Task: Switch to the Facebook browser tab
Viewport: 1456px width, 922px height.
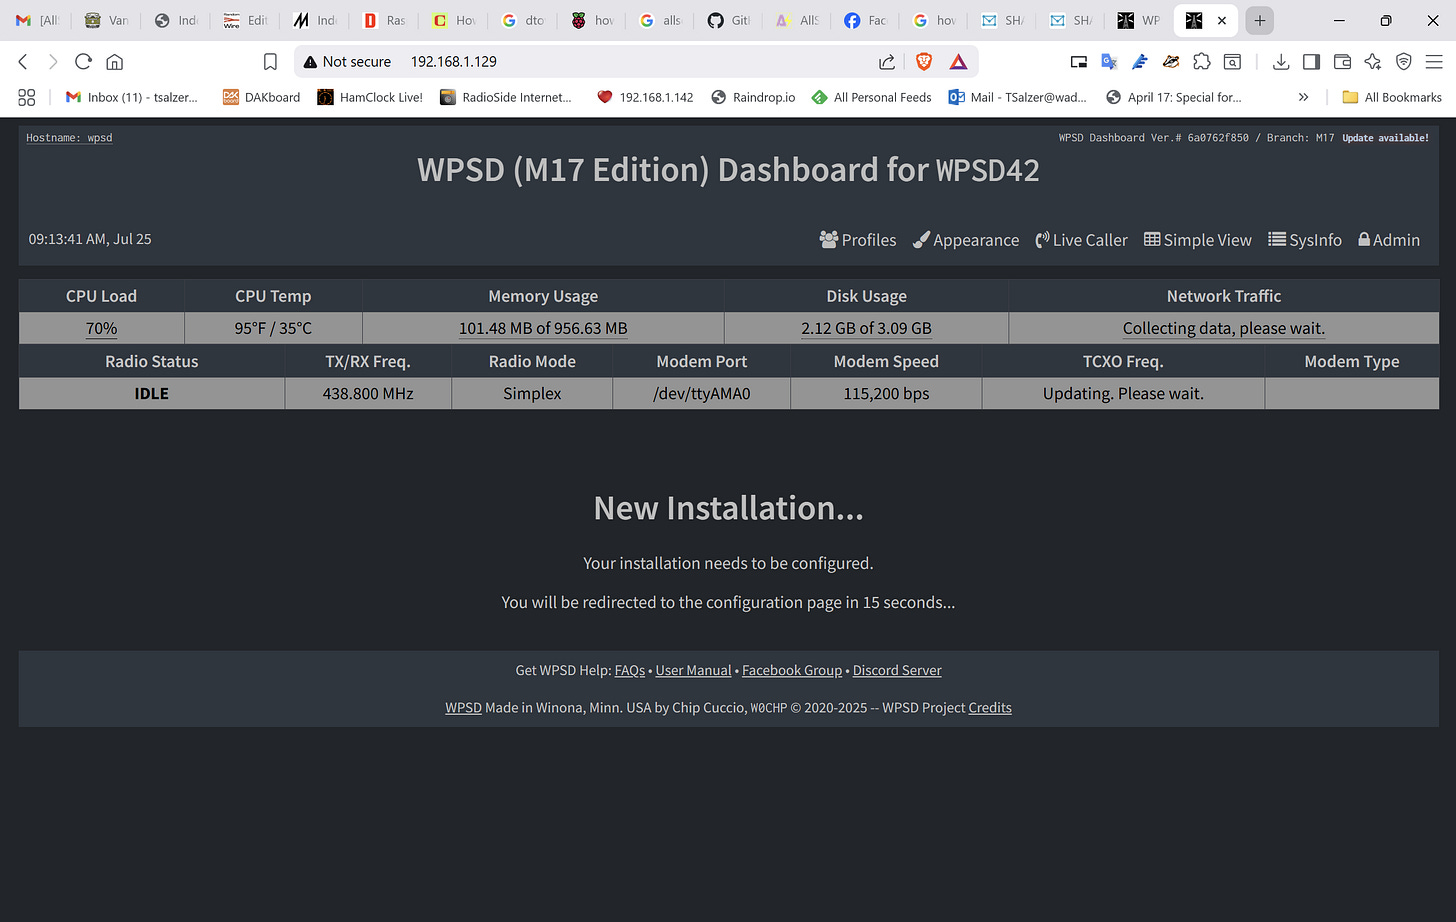Action: [x=865, y=20]
